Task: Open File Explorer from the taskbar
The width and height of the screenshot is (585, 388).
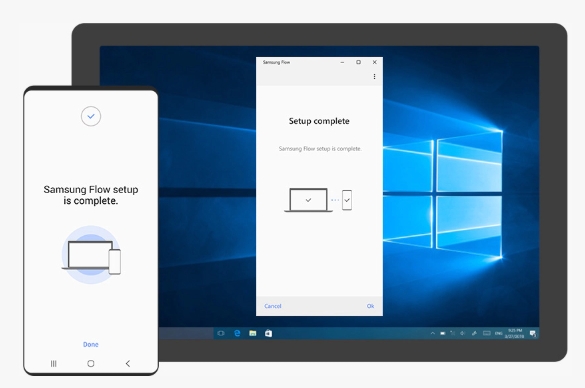Action: 253,333
